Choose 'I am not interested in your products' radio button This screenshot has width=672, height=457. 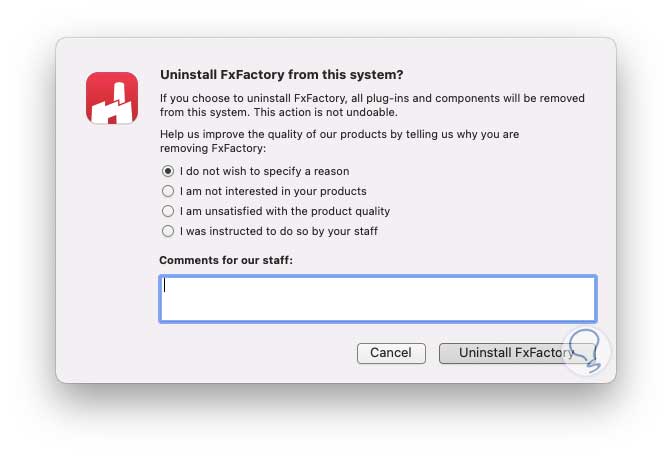tap(168, 191)
